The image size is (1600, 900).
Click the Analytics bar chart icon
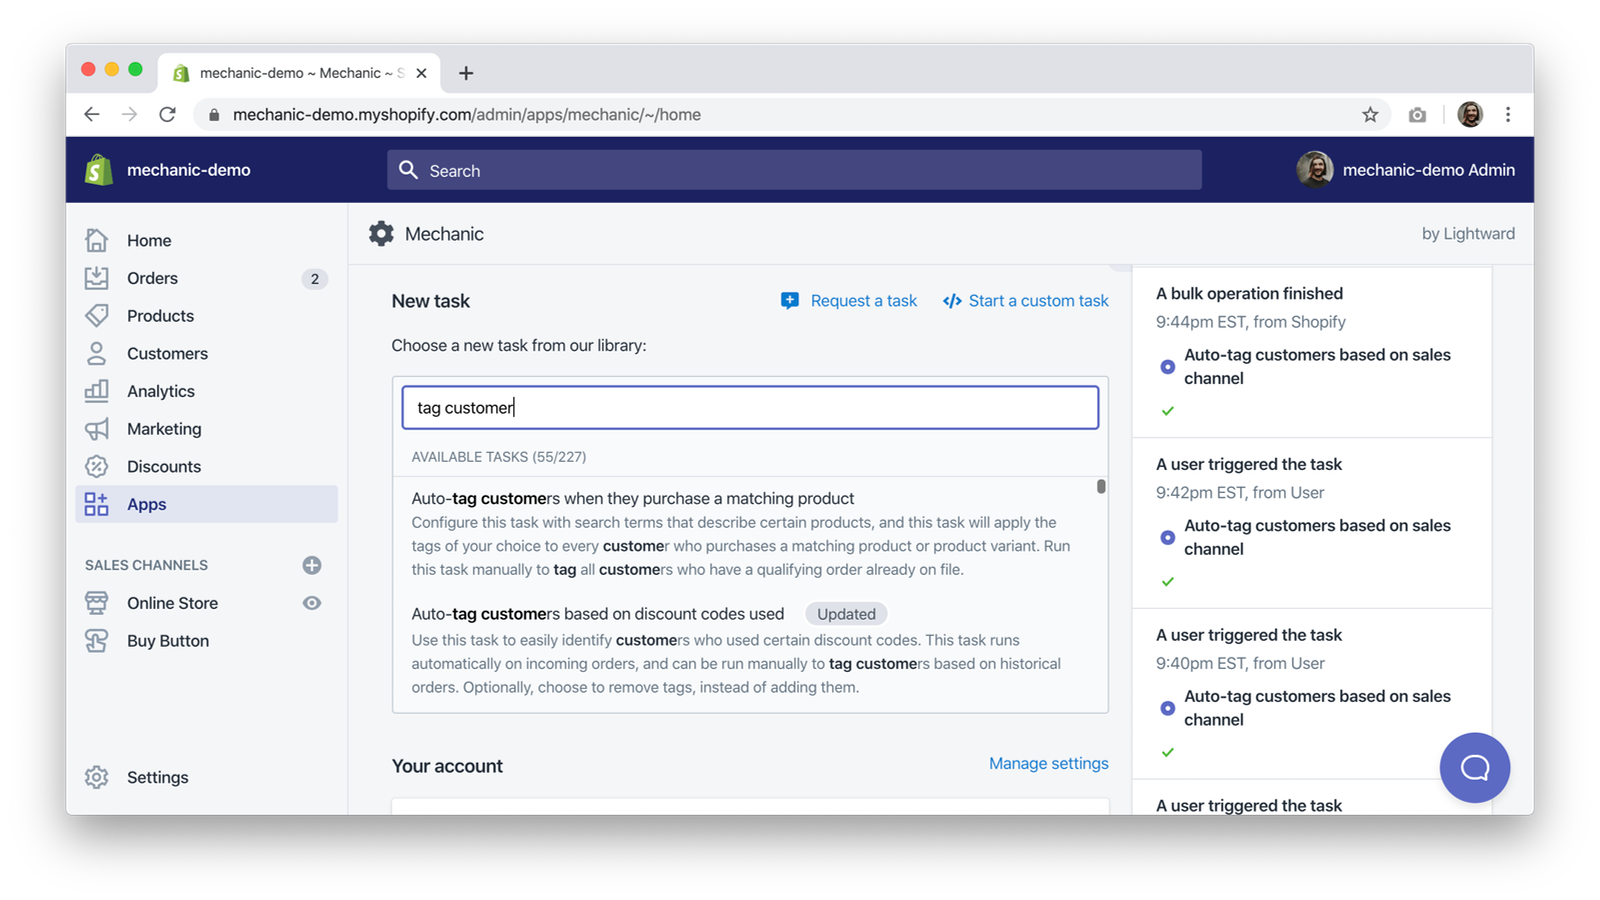pyautogui.click(x=97, y=391)
